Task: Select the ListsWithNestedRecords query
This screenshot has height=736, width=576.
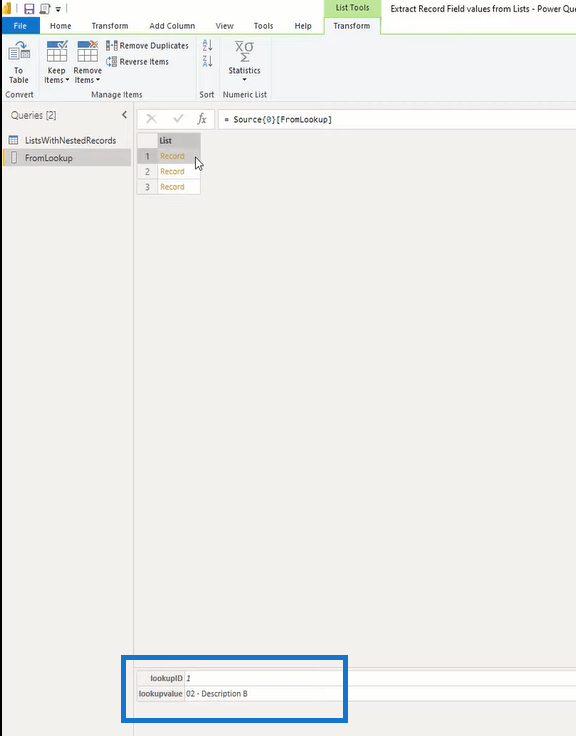Action: tap(67, 140)
